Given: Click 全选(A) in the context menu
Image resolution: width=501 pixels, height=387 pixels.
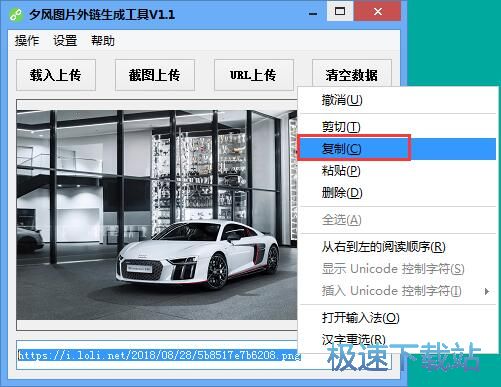Looking at the screenshot, I should point(397,220).
